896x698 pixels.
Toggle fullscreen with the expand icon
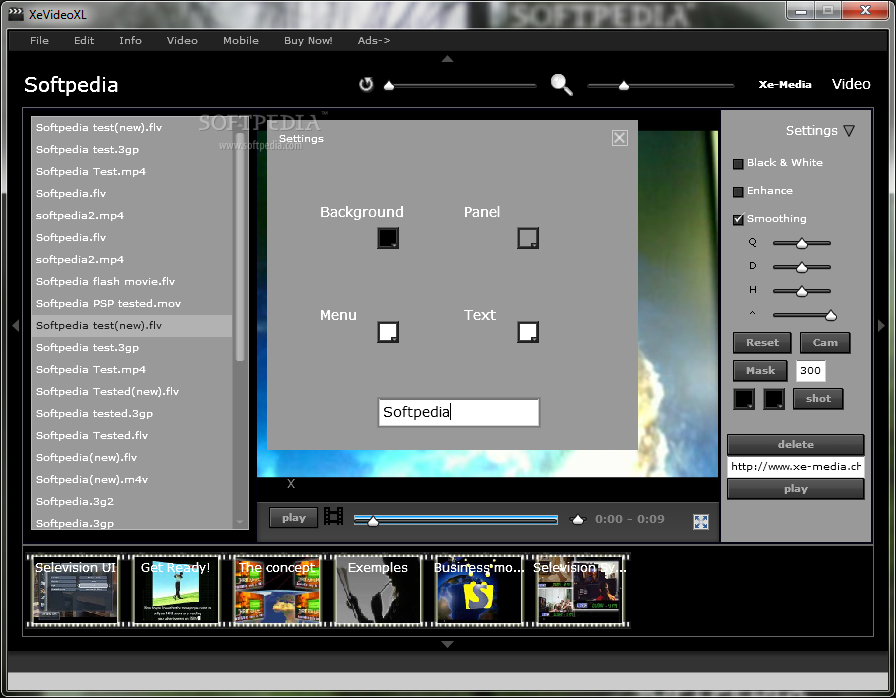(x=701, y=522)
